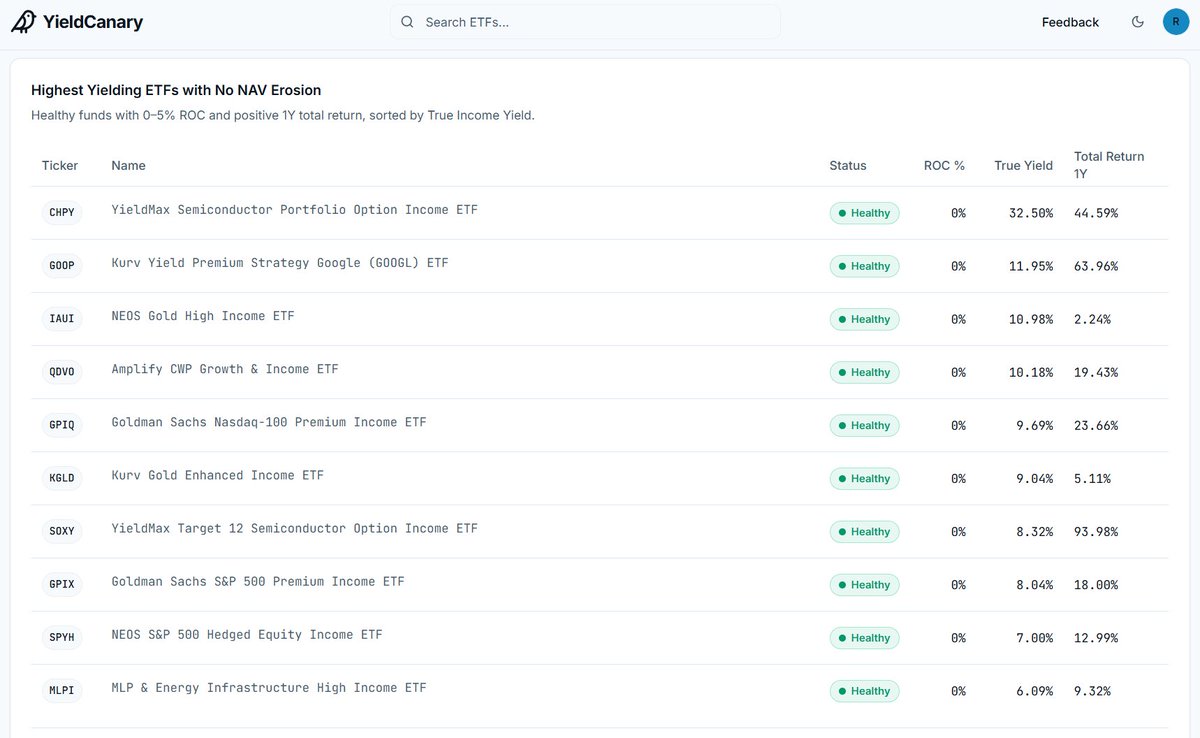Click the YieldCanary bird logo icon
1200x738 pixels.
point(23,22)
